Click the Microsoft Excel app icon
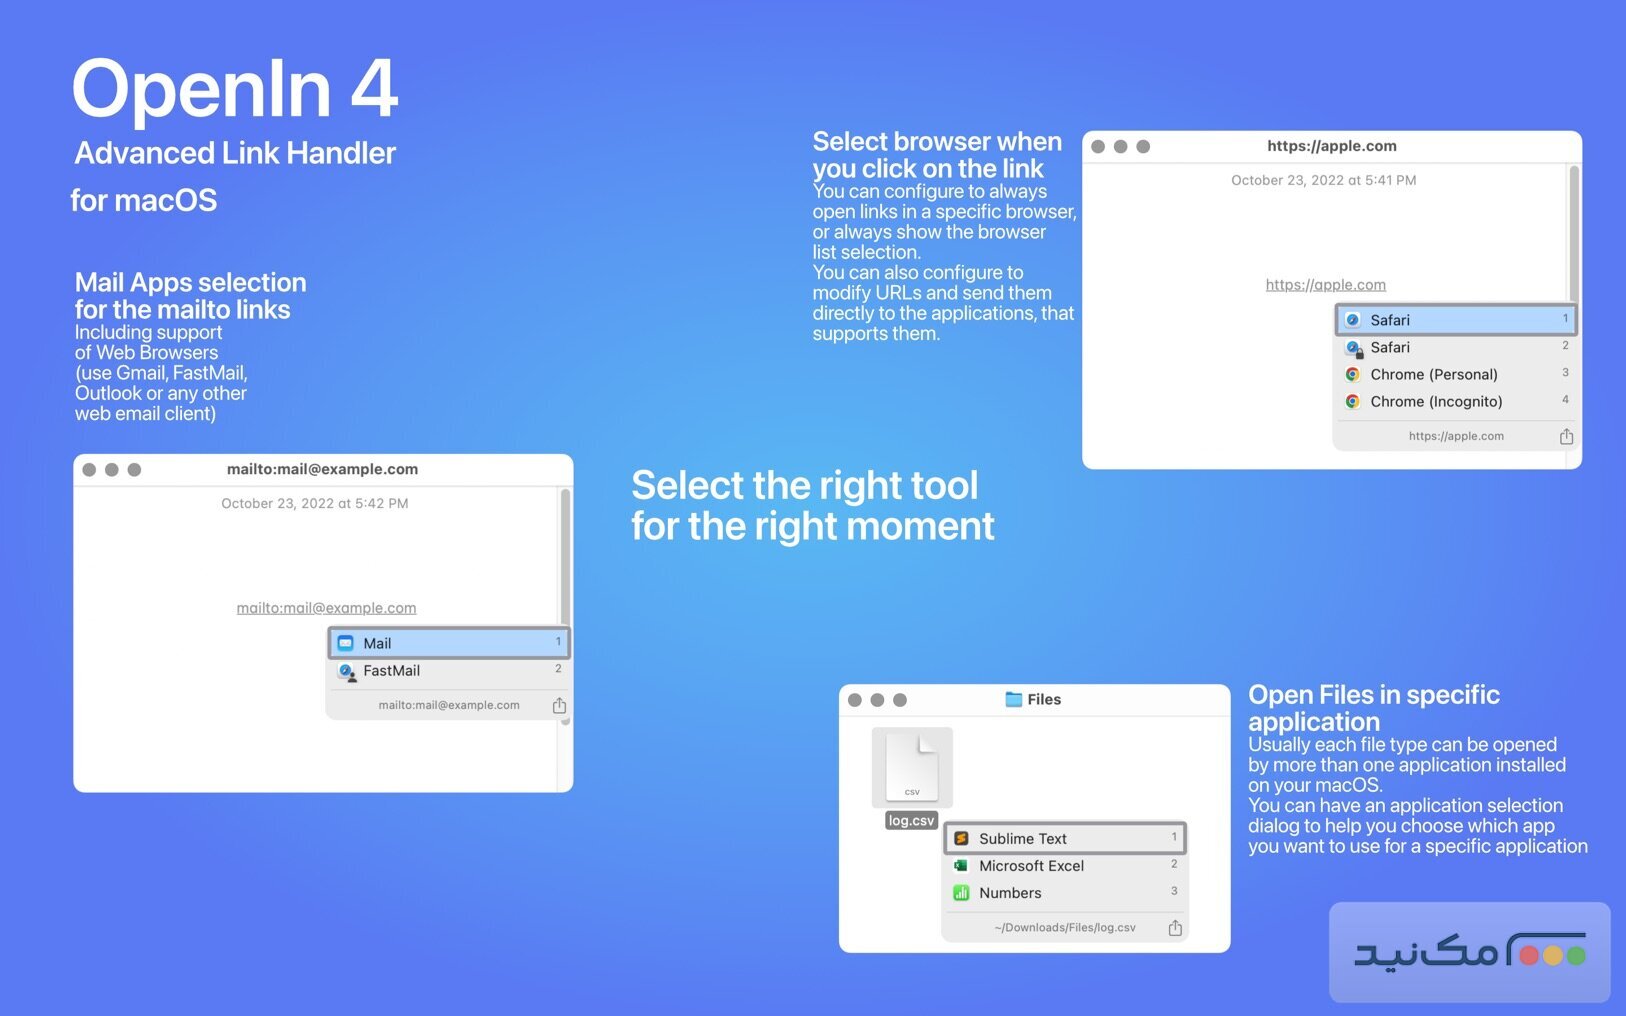1626x1016 pixels. pos(961,866)
